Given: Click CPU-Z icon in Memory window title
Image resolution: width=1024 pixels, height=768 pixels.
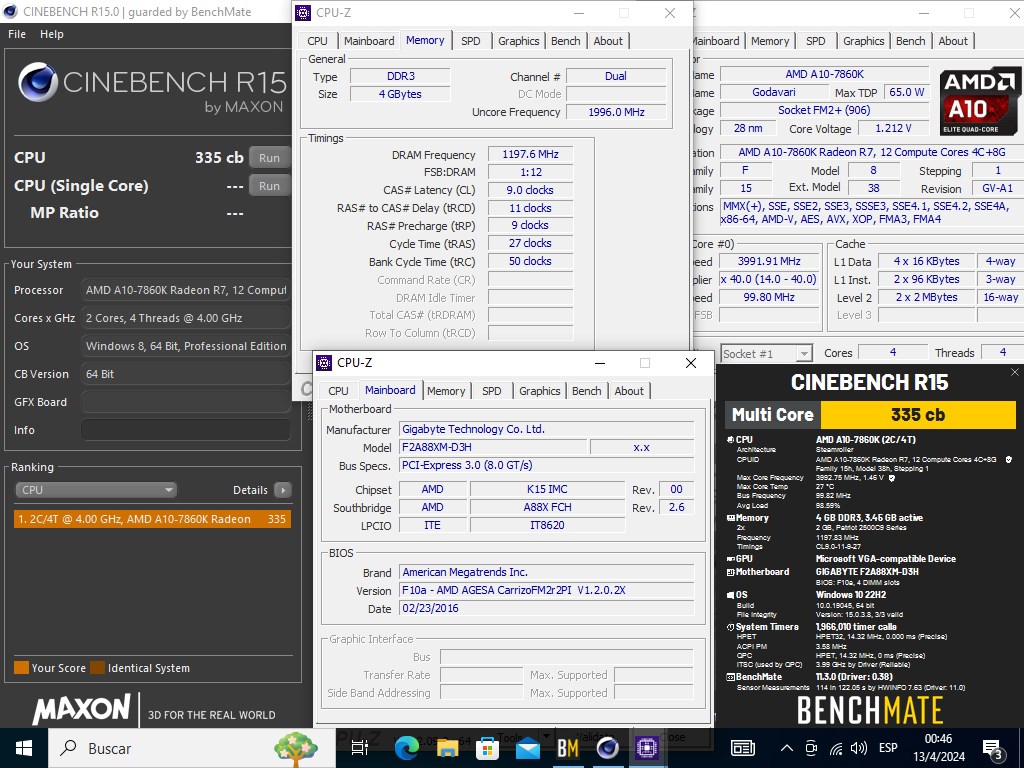Looking at the screenshot, I should pos(303,12).
